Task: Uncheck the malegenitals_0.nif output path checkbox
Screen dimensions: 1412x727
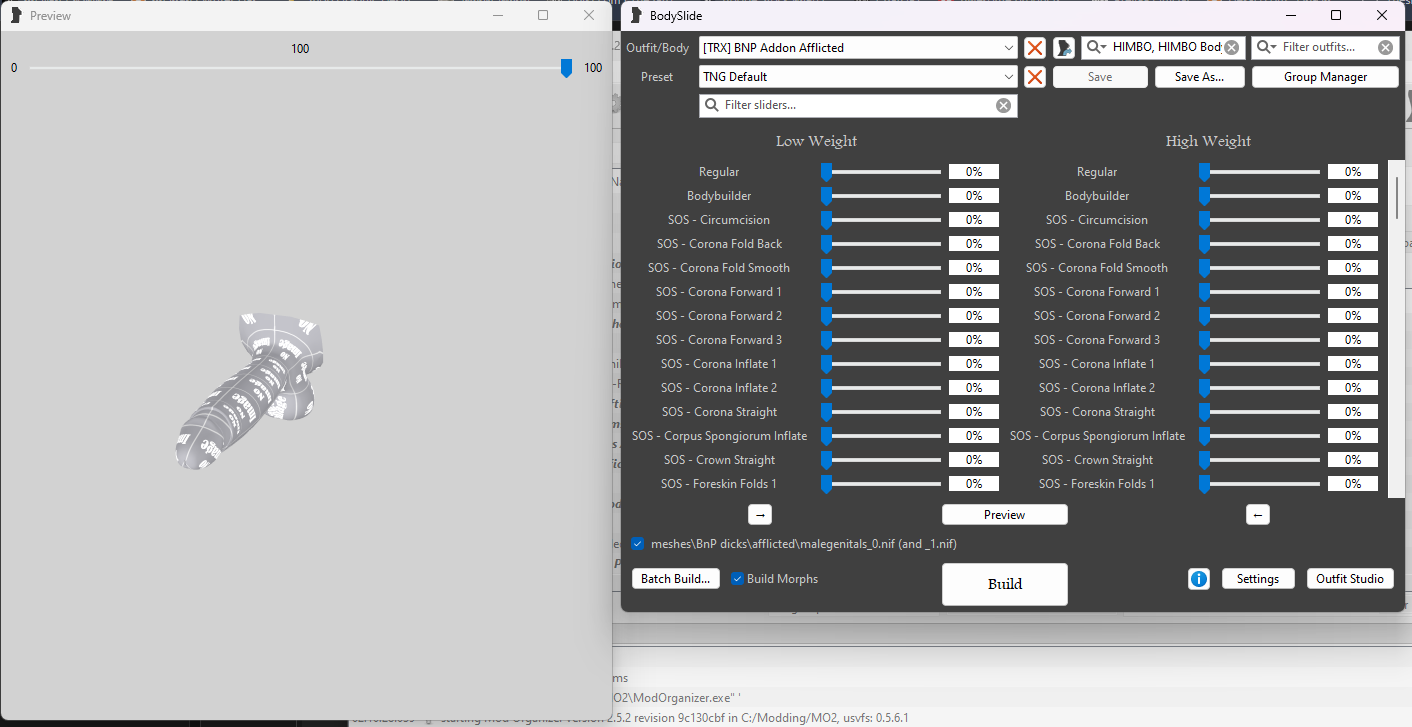Action: click(638, 544)
